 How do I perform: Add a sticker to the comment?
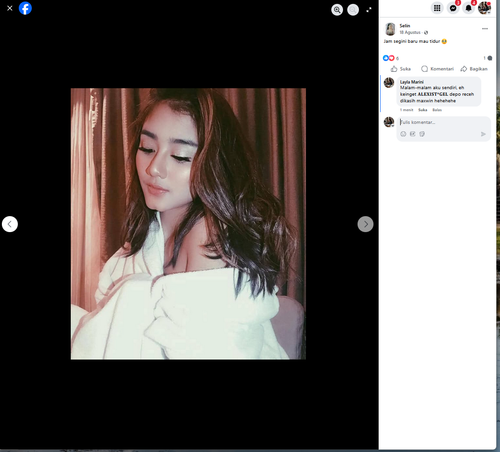(x=422, y=134)
